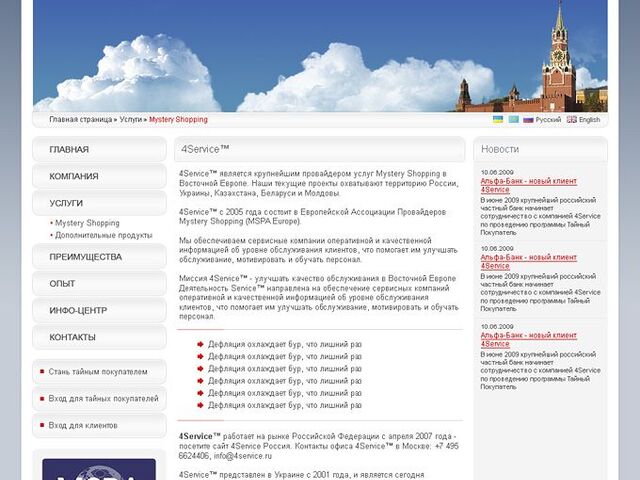The width and height of the screenshot is (640, 480).
Task: Open the ГЛАВНАЯ menu item
Action: tap(99, 149)
